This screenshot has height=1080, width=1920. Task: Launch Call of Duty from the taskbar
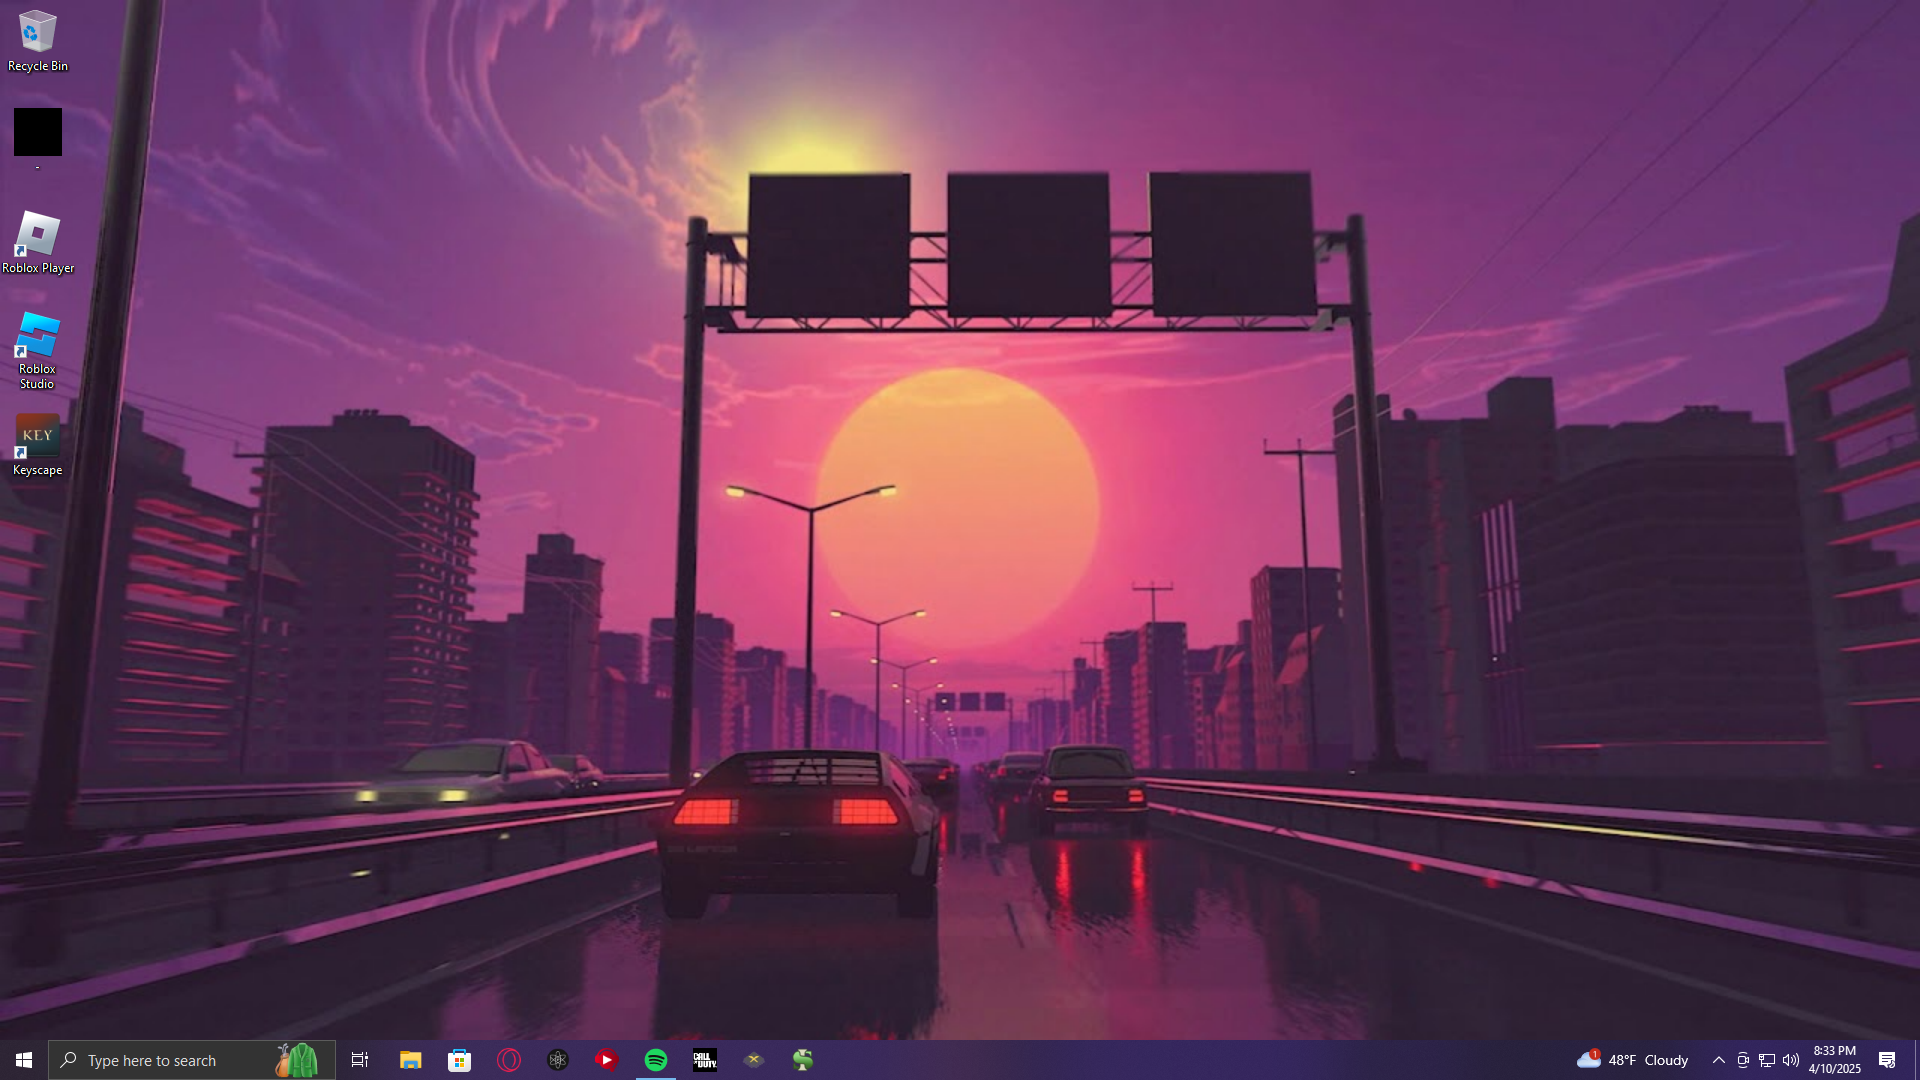point(705,1060)
